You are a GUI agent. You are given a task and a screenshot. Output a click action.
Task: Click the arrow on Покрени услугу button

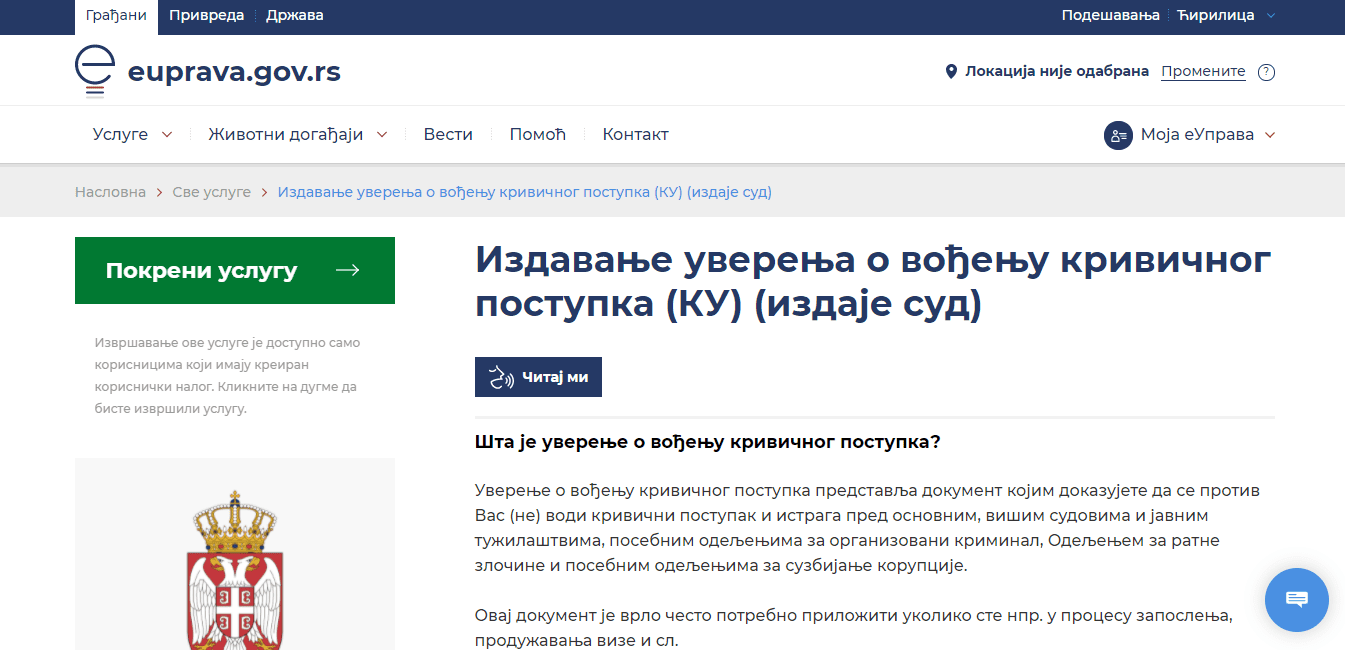pos(347,270)
